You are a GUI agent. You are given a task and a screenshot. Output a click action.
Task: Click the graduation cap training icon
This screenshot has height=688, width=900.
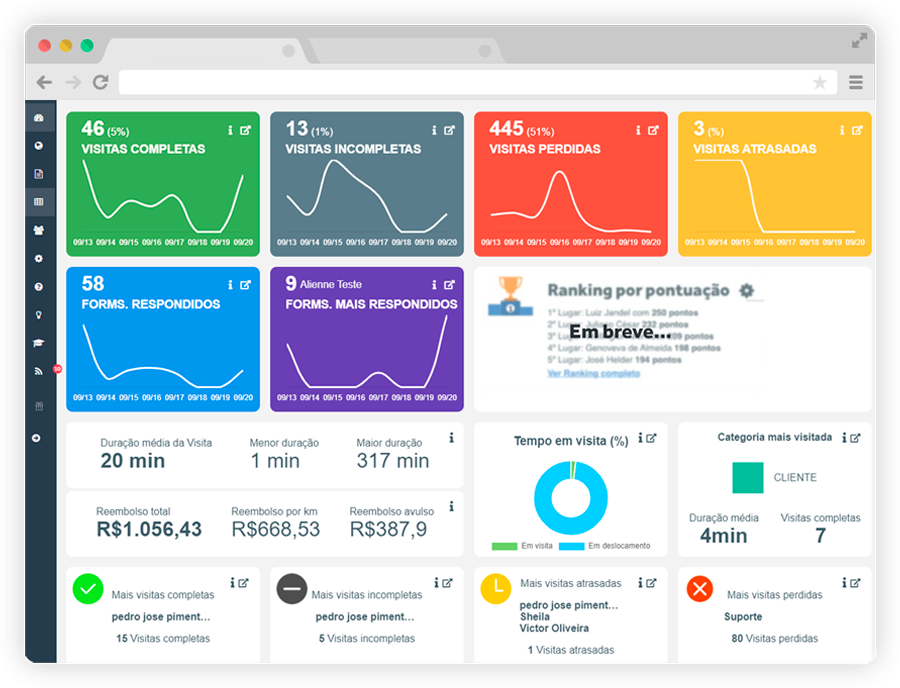pos(39,342)
